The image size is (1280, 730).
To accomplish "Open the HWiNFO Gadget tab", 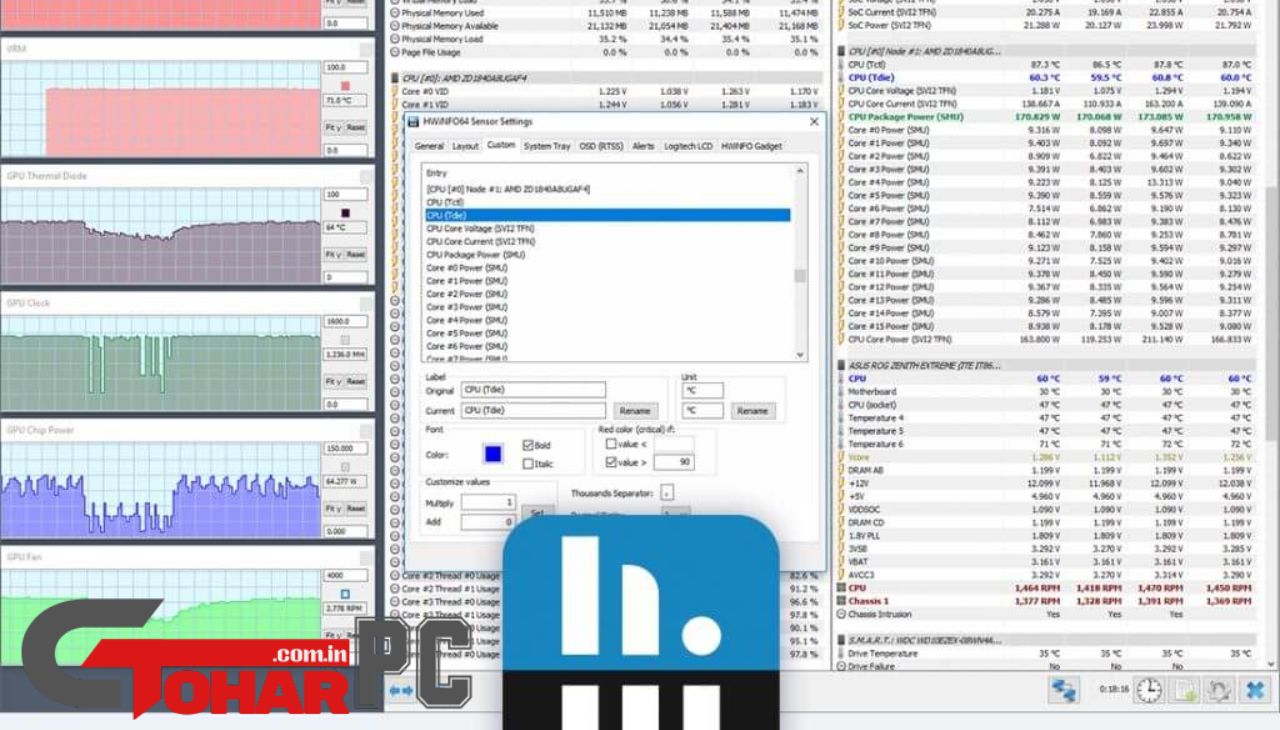I will [752, 146].
